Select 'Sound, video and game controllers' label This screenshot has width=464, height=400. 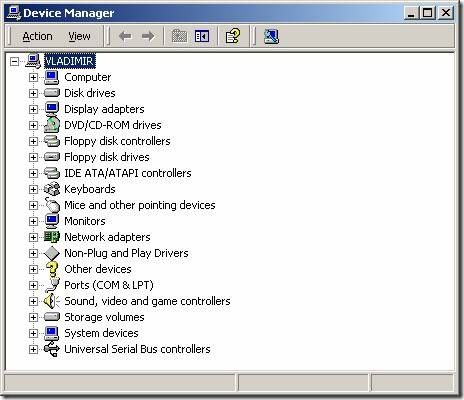click(x=147, y=301)
